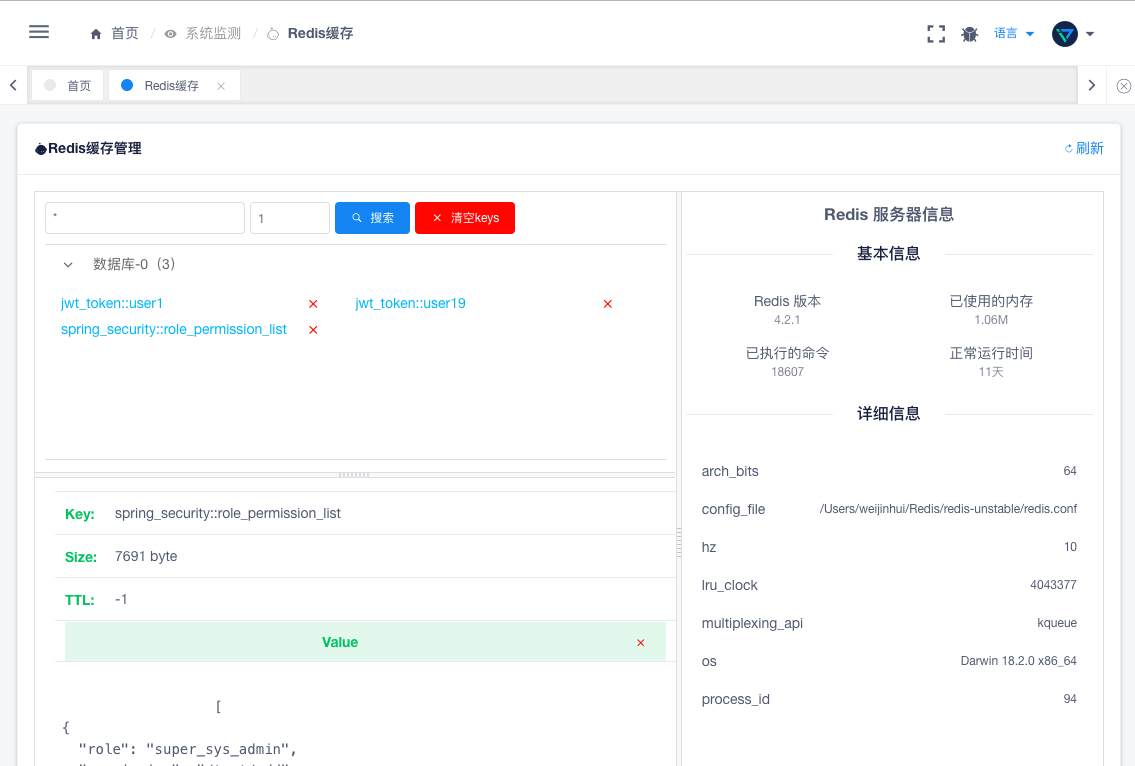Click the 已使用的内存 1.06M value
This screenshot has height=766, width=1135.
[991, 320]
